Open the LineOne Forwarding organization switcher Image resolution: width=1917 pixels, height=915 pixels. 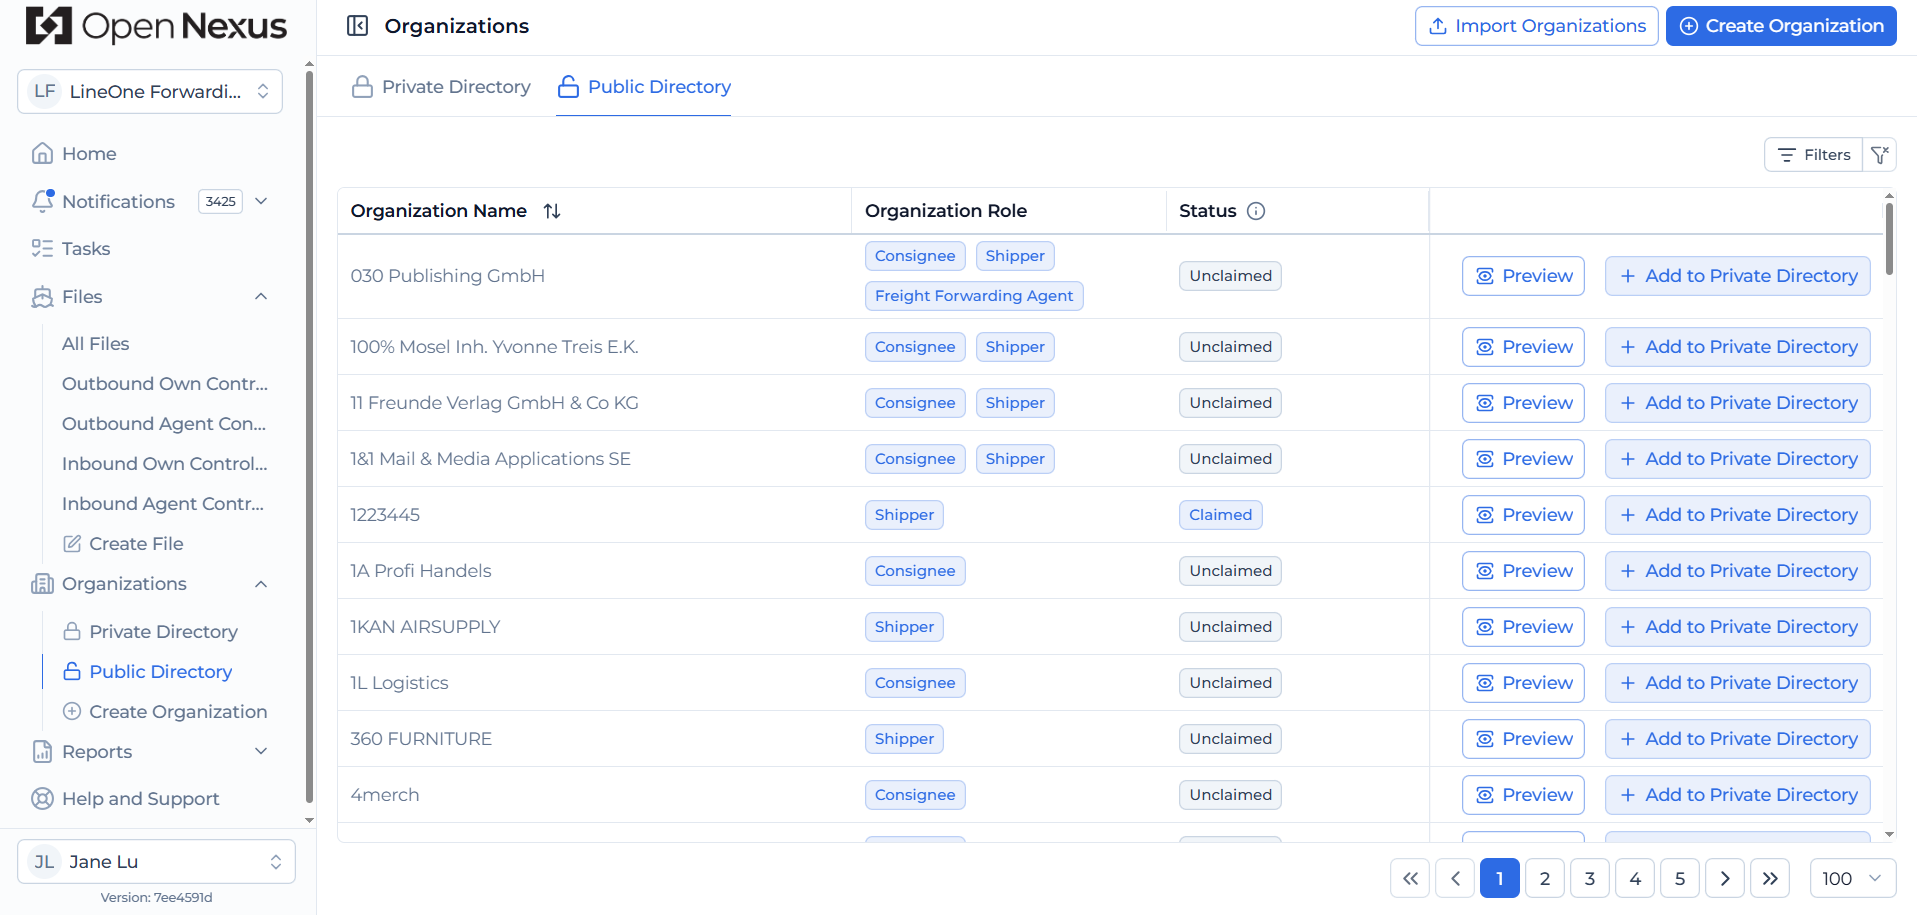pos(150,92)
